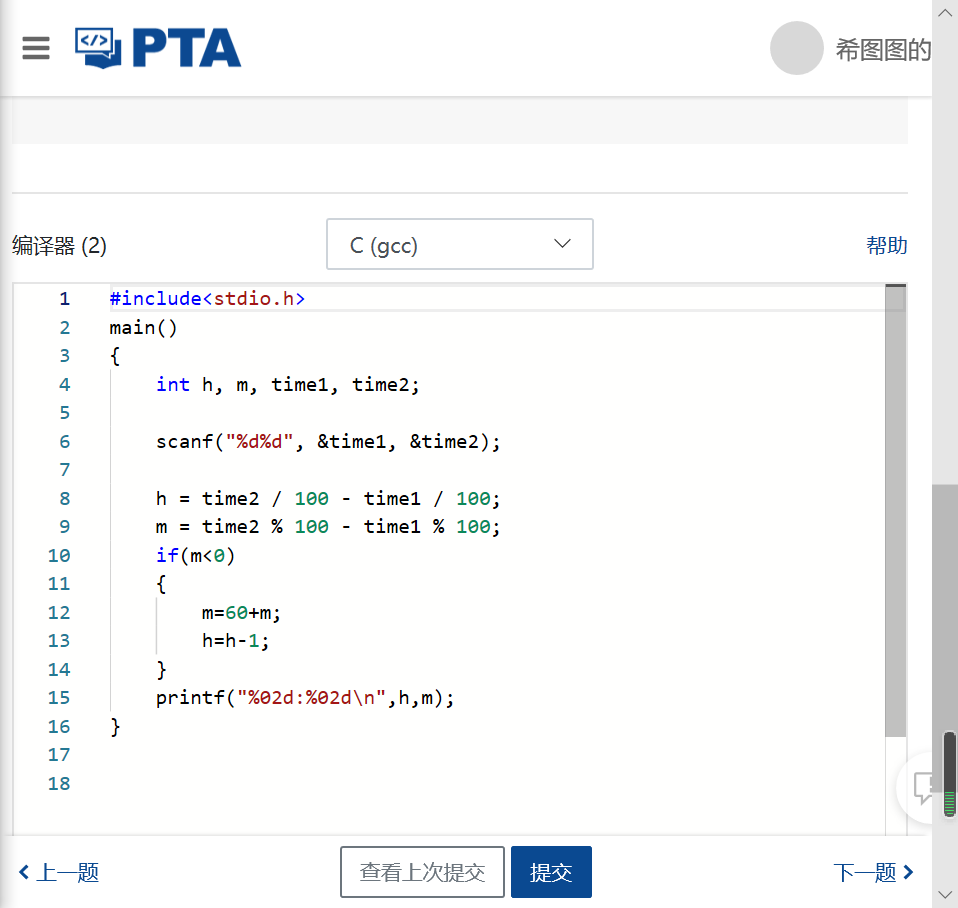Open the hamburger navigation menu
This screenshot has width=958, height=908.
coord(36,48)
